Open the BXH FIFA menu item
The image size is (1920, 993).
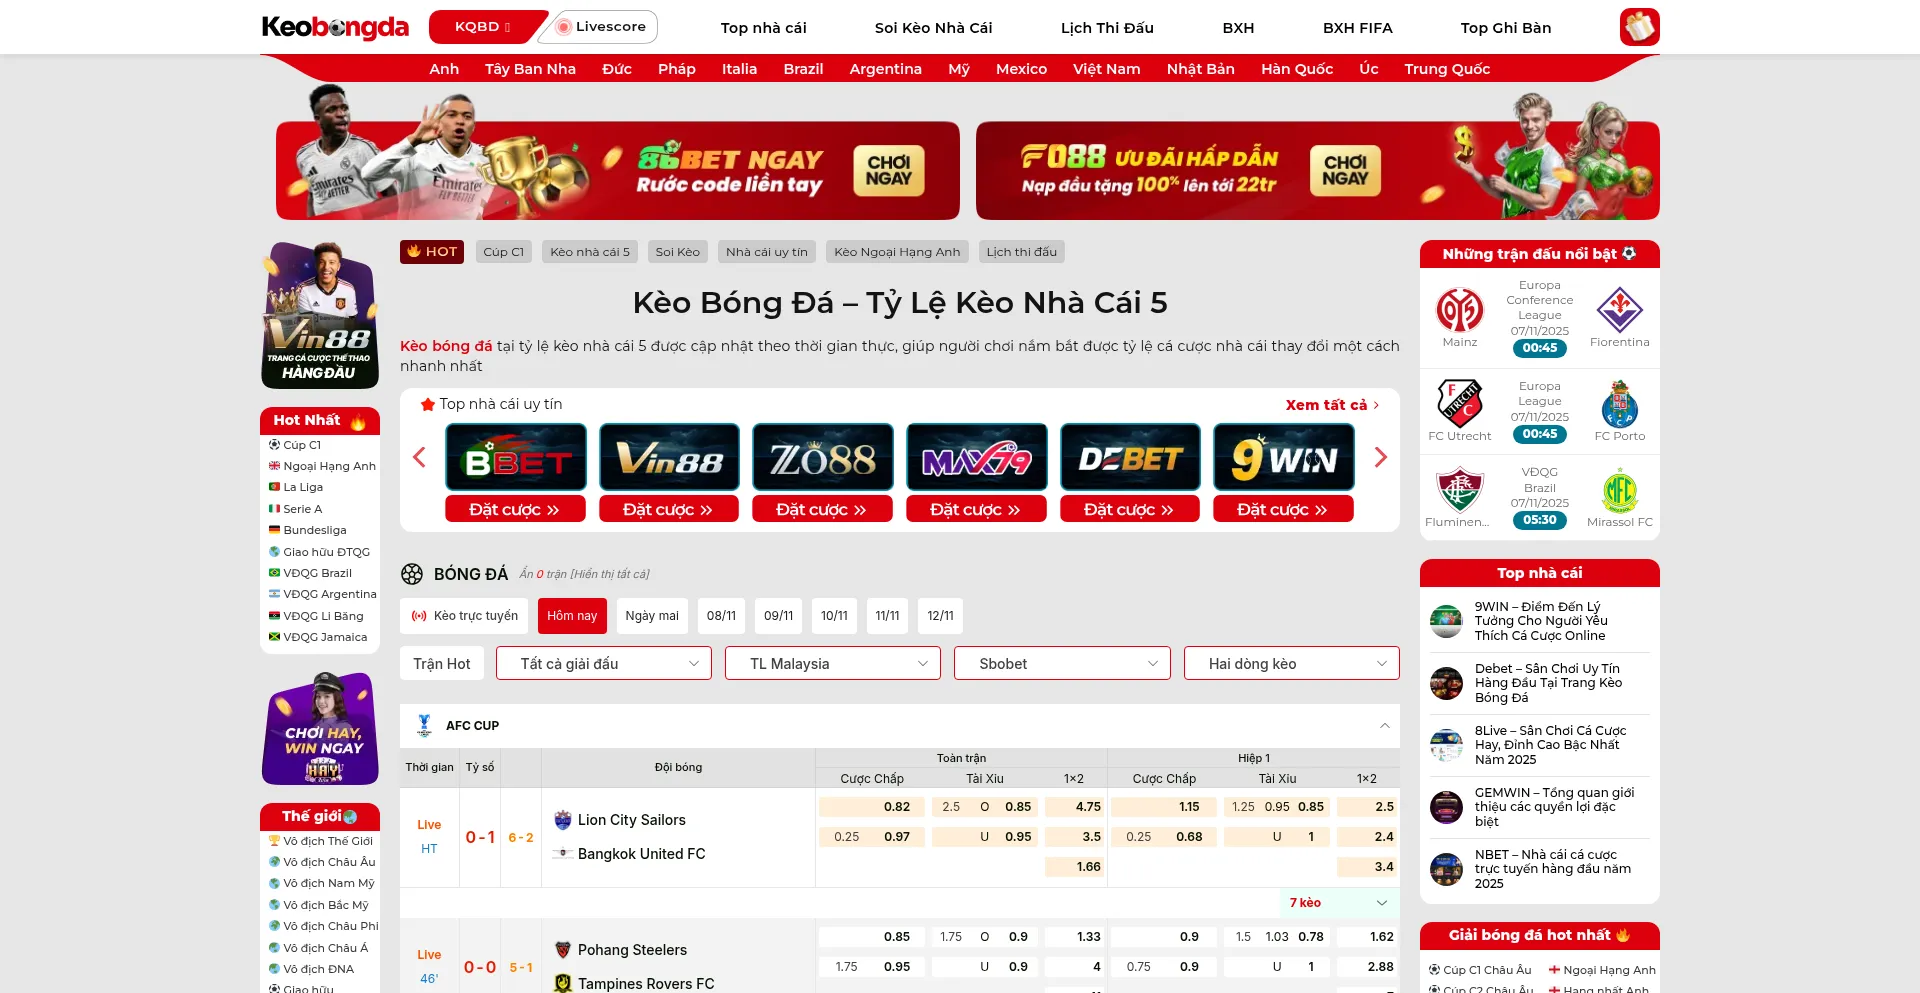(x=1357, y=28)
